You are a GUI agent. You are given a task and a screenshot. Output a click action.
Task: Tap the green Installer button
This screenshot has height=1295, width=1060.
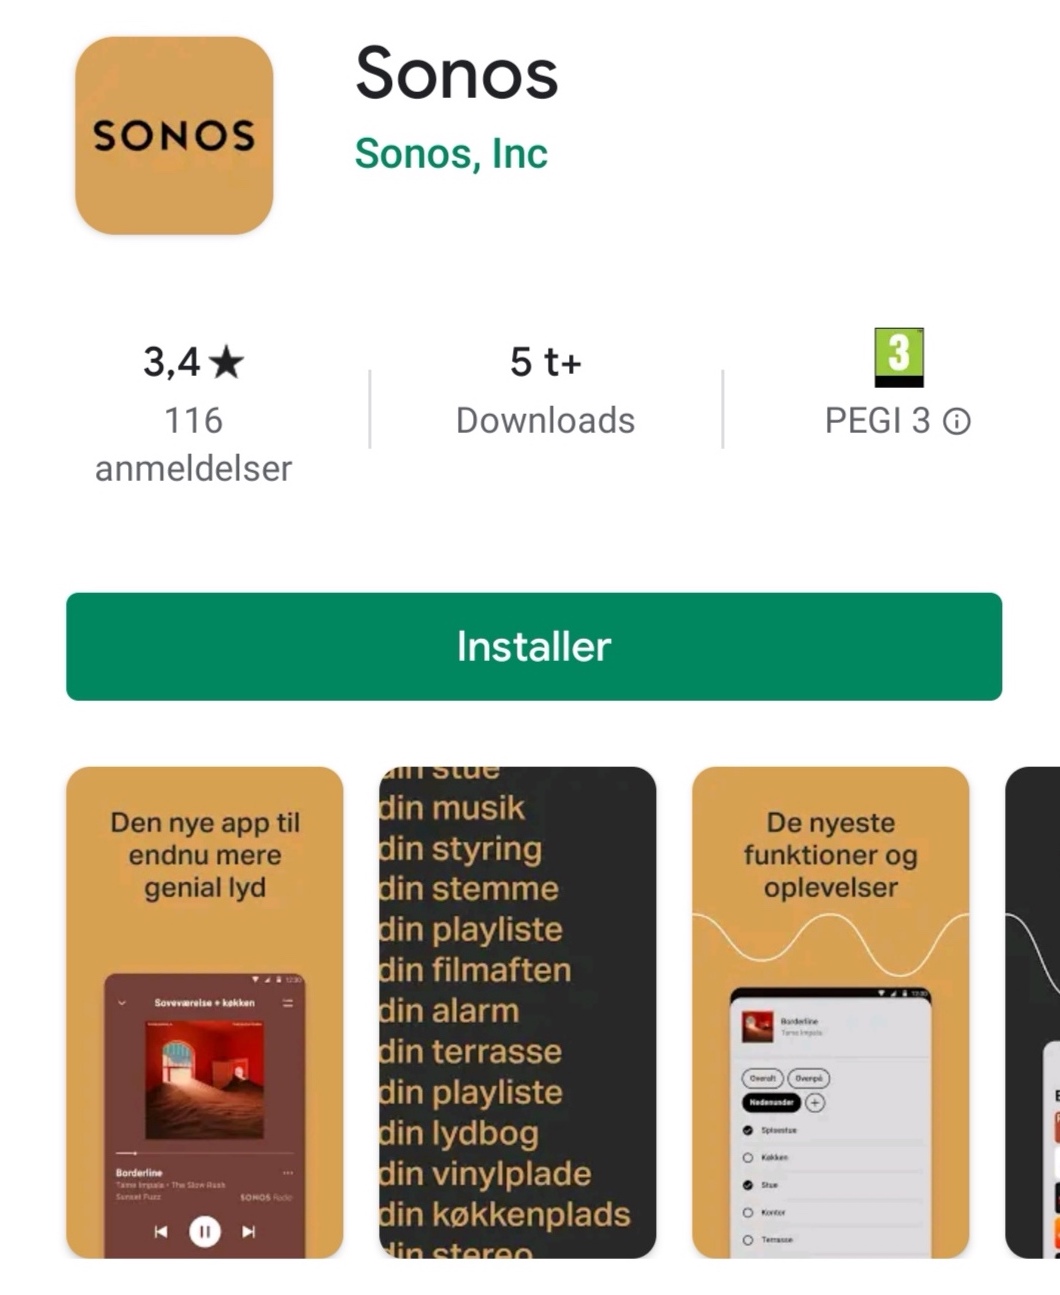click(x=534, y=646)
